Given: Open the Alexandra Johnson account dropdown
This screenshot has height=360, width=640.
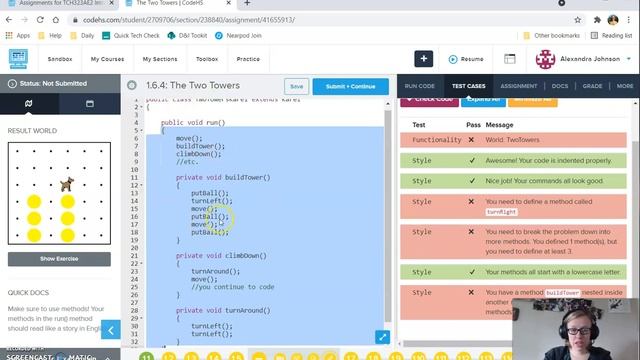Looking at the screenshot, I should coord(629,59).
